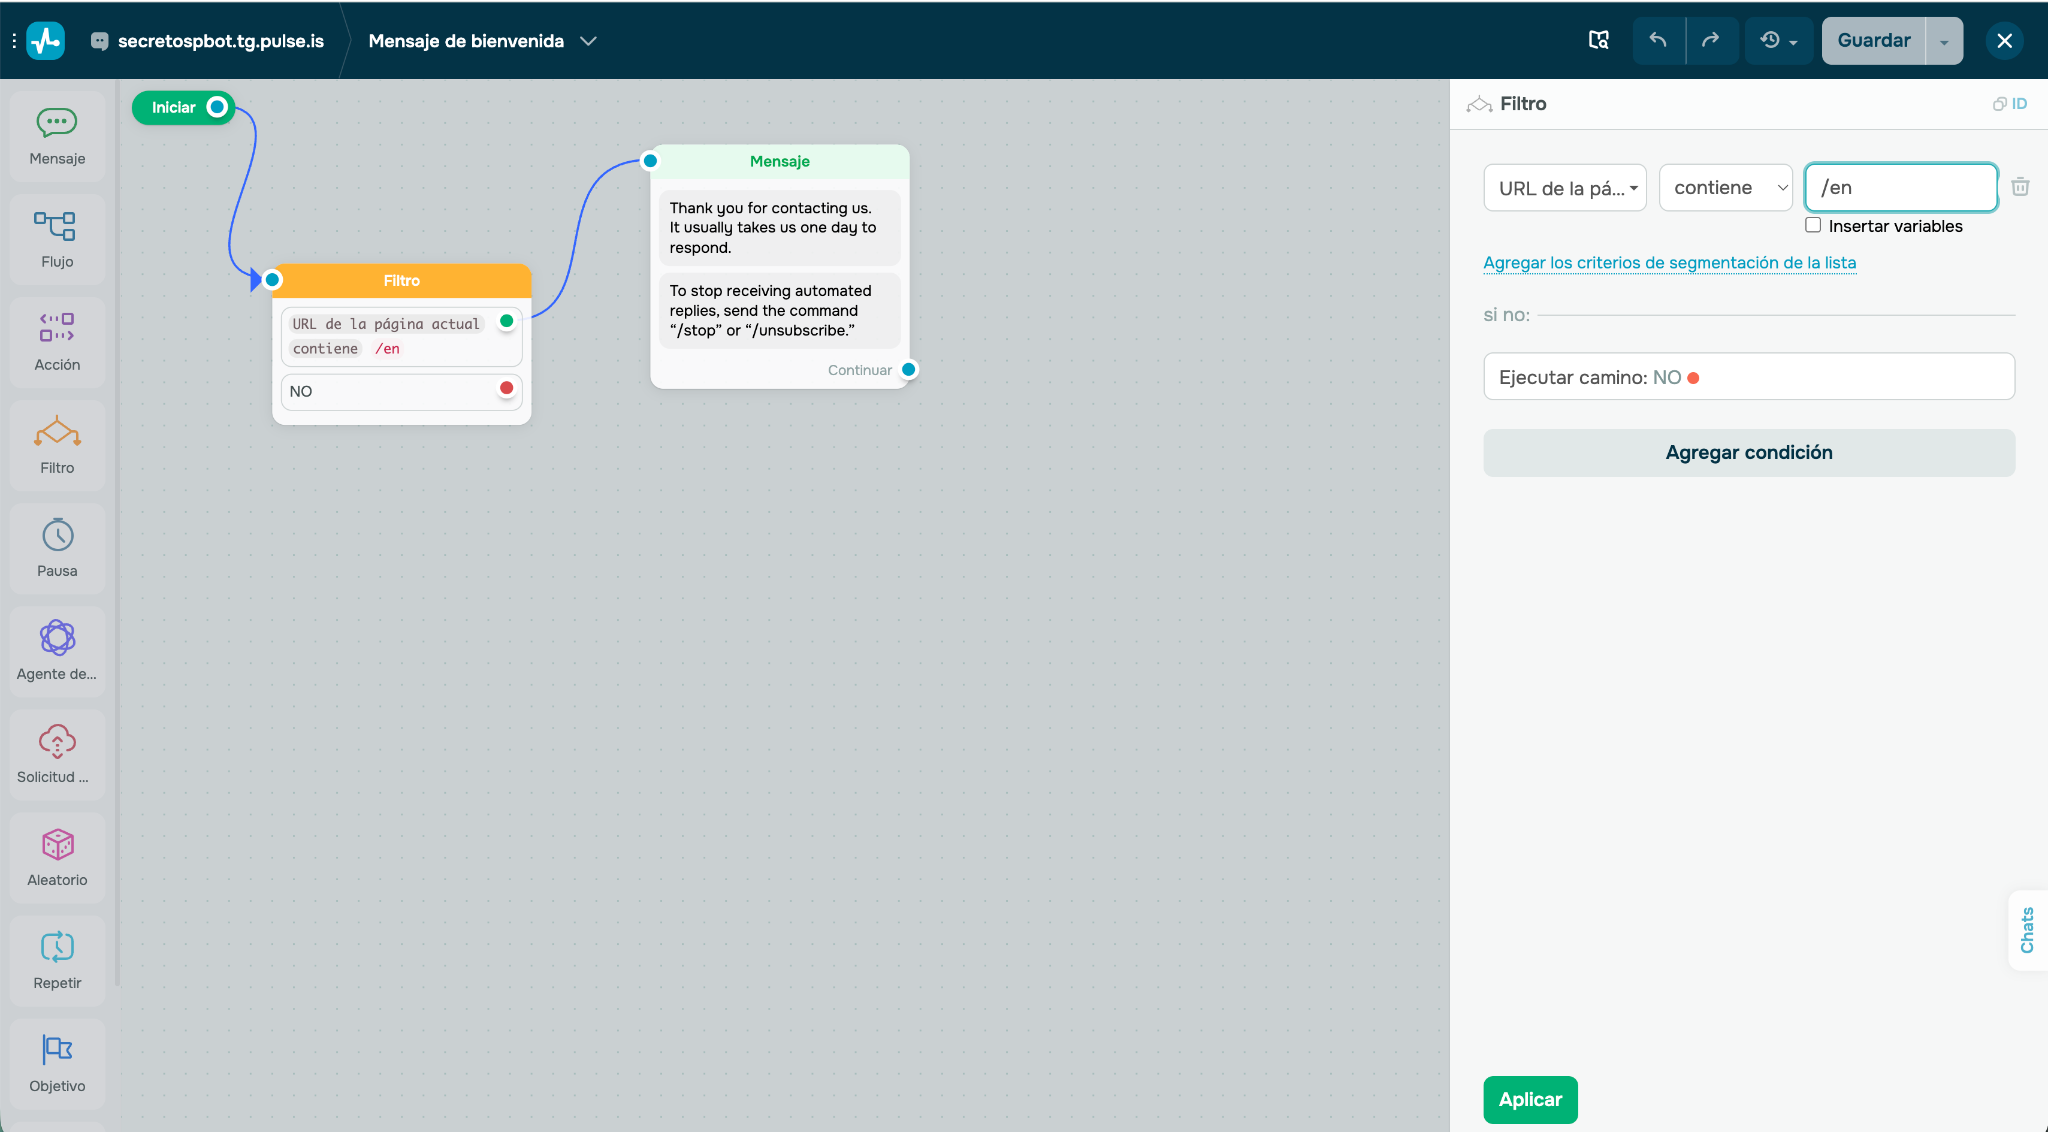Close the flow editor with X
This screenshot has width=2048, height=1132.
(2004, 41)
